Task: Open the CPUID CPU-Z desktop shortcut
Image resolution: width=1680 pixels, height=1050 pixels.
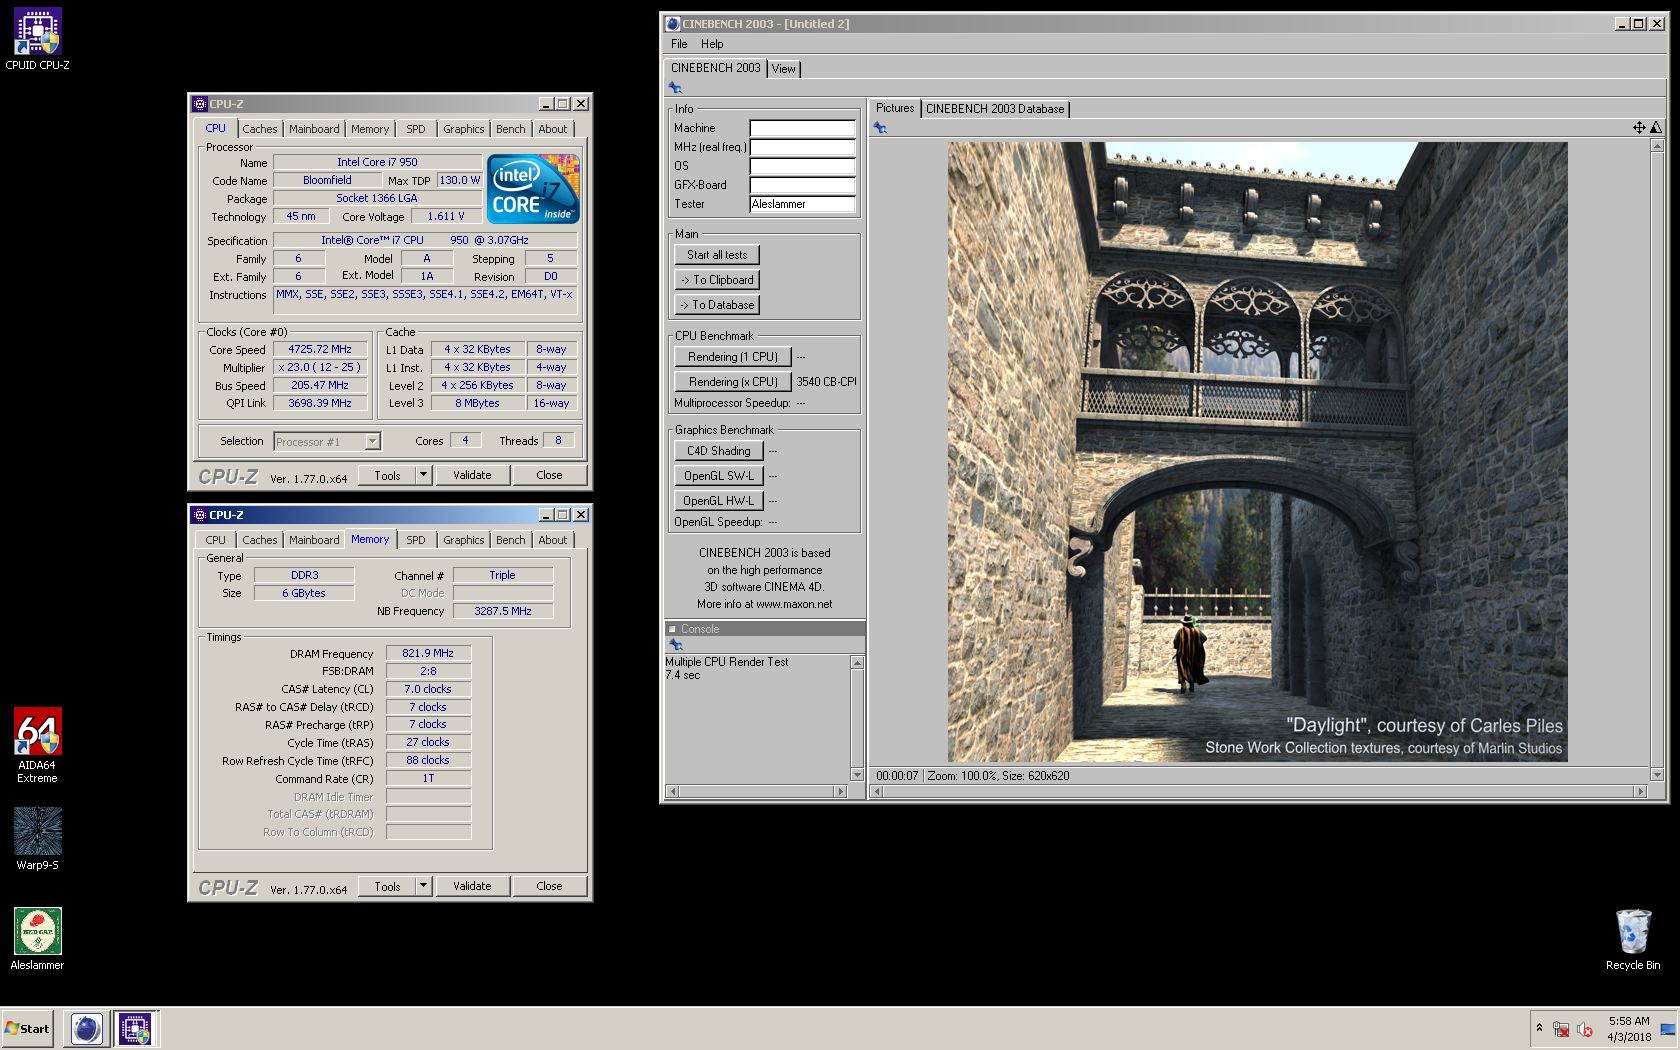Action: point(37,38)
